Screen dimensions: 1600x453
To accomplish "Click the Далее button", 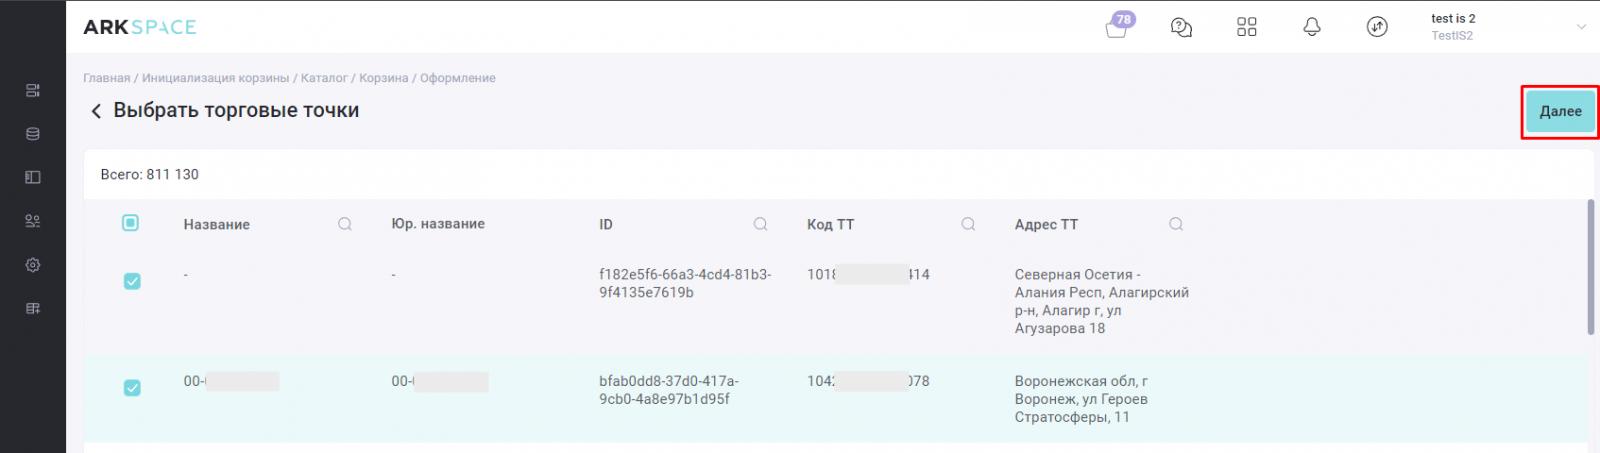I will tap(1560, 111).
